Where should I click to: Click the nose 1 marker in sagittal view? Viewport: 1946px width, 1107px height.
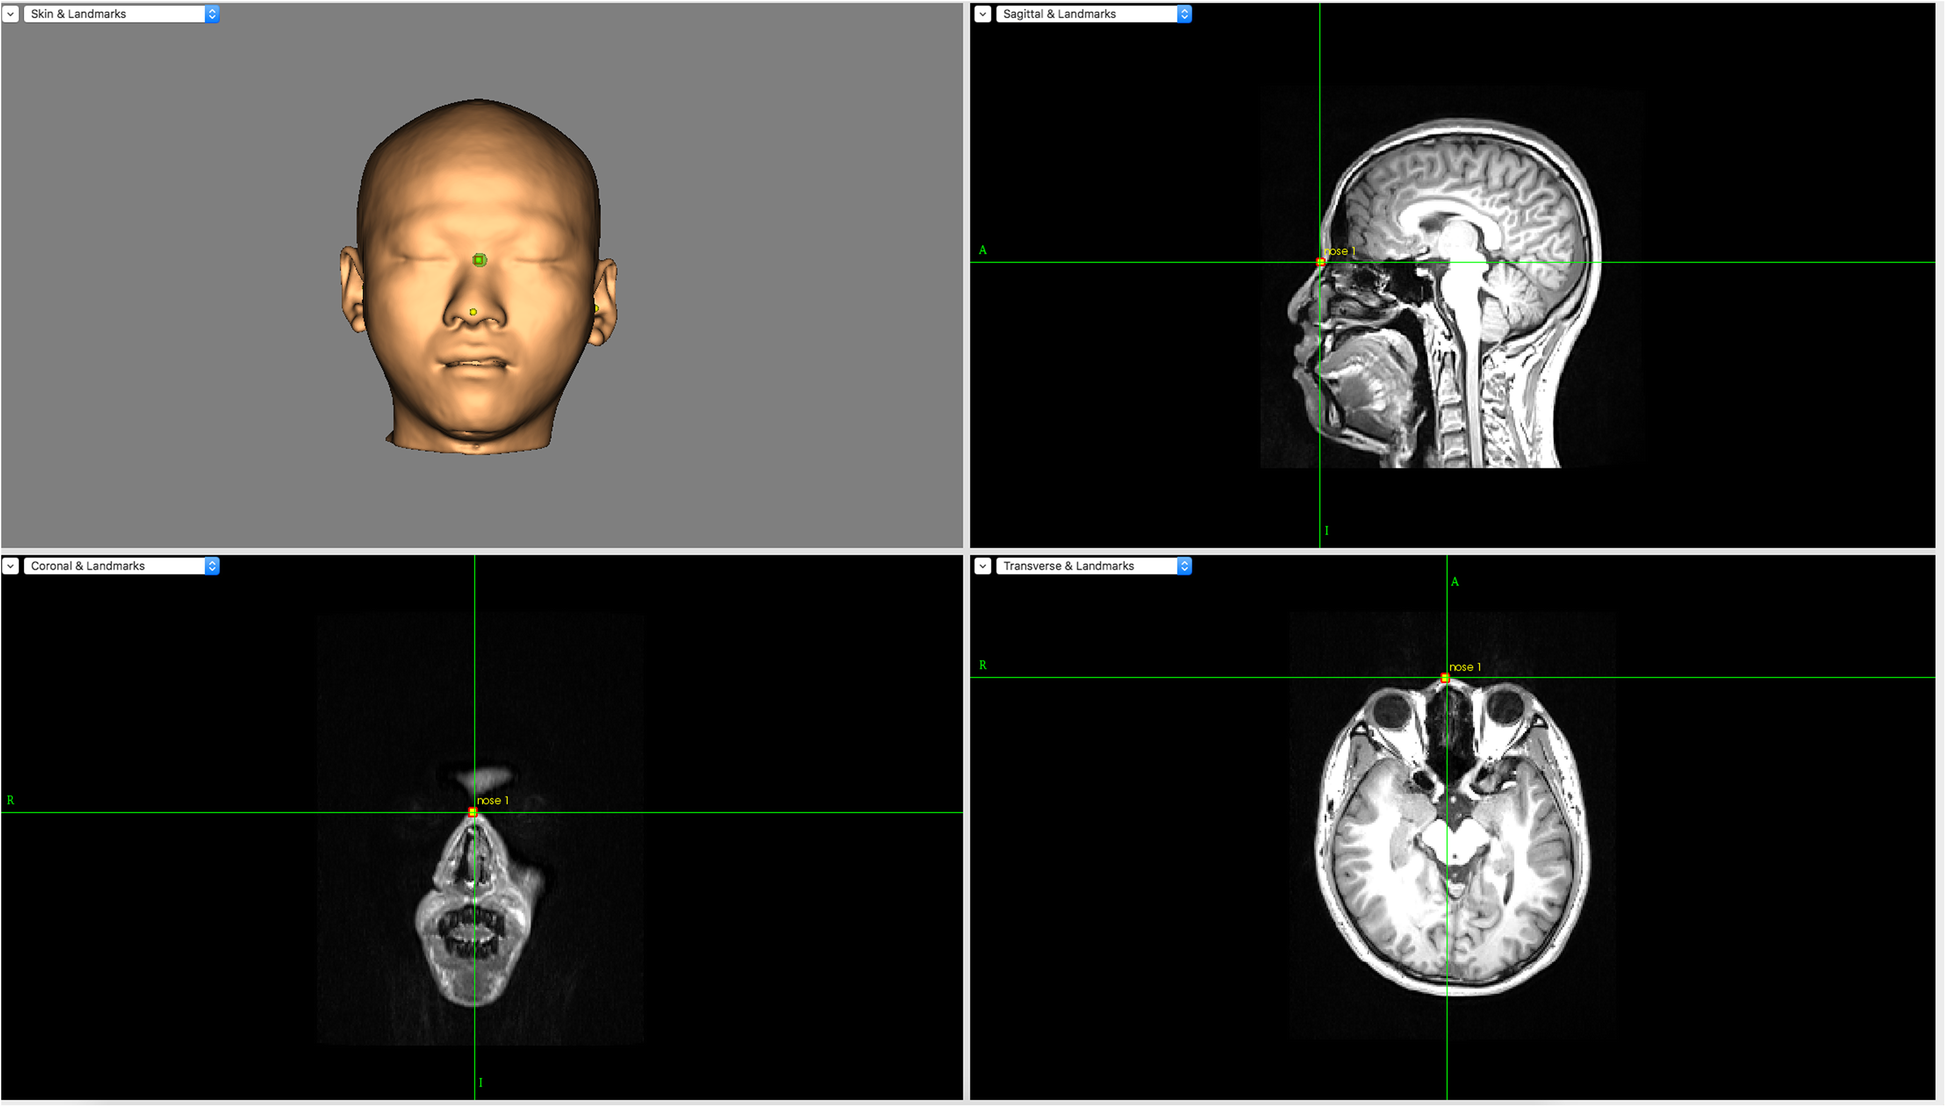tap(1320, 262)
